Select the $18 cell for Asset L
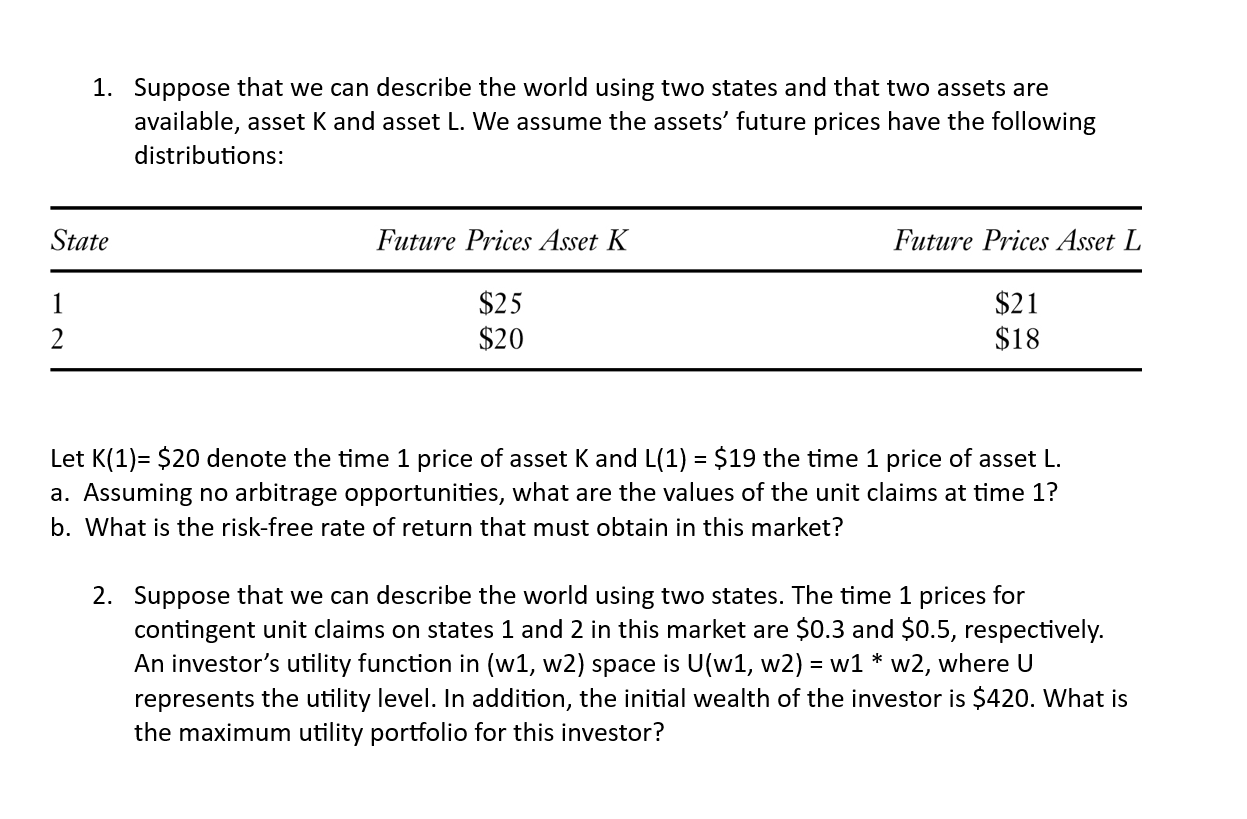 coord(1017,339)
